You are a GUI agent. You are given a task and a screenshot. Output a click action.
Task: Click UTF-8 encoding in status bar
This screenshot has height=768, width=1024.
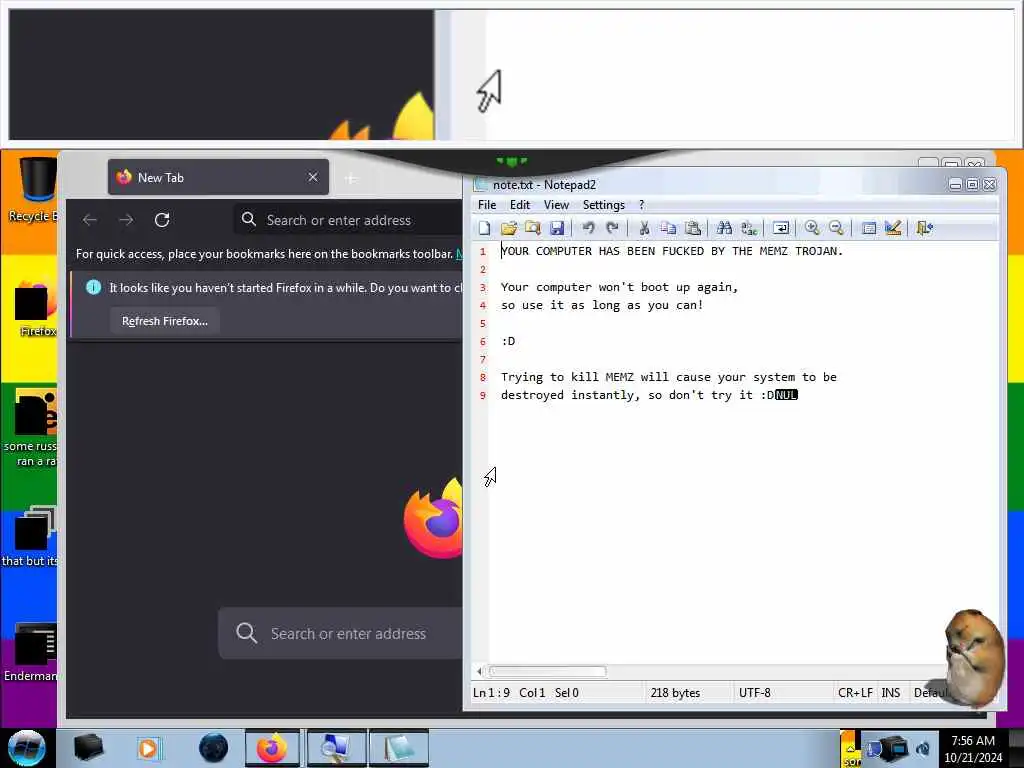click(754, 693)
